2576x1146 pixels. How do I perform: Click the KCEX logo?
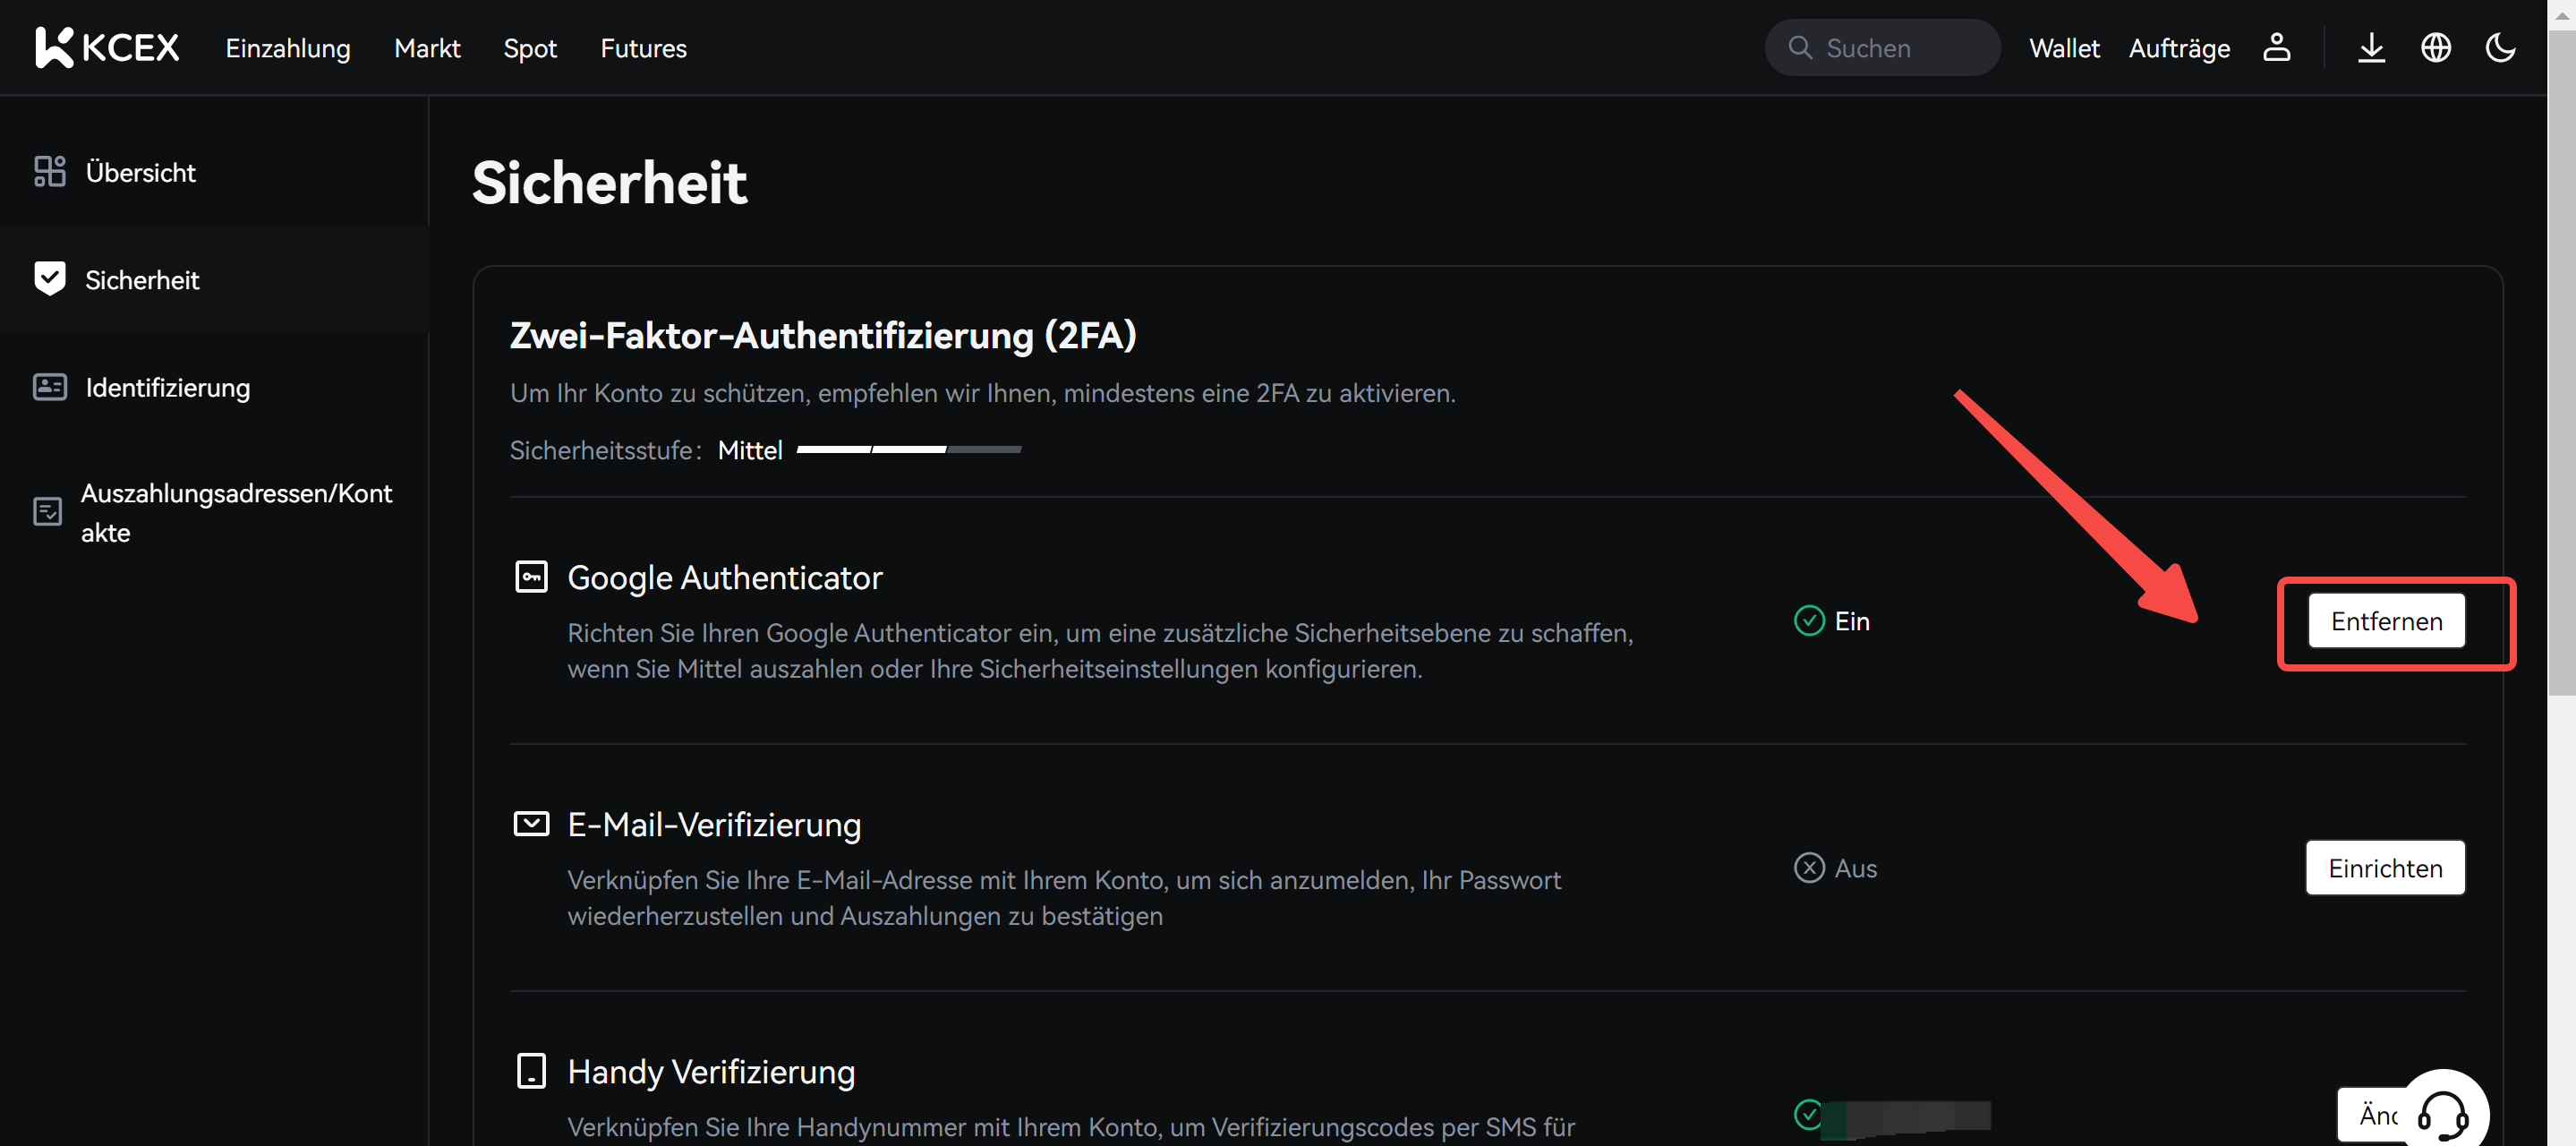pyautogui.click(x=107, y=47)
